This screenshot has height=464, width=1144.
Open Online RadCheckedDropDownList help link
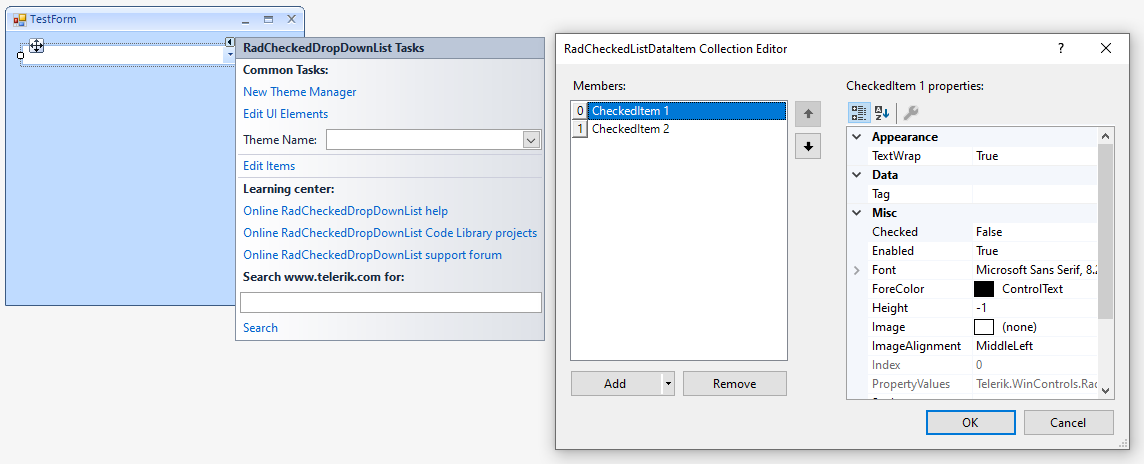pyautogui.click(x=345, y=211)
